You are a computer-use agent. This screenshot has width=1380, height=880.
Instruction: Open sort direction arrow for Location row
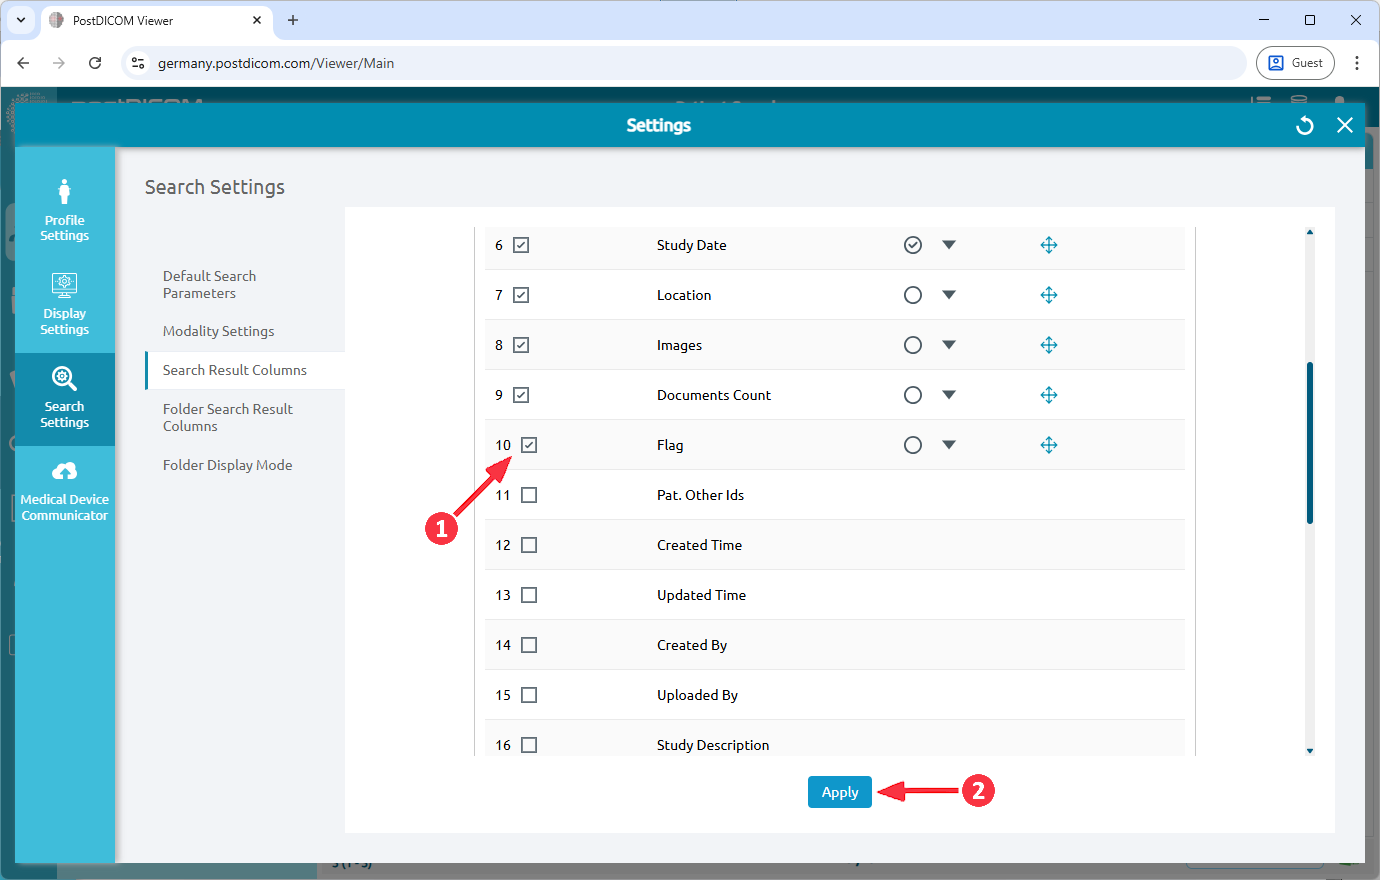click(x=949, y=295)
